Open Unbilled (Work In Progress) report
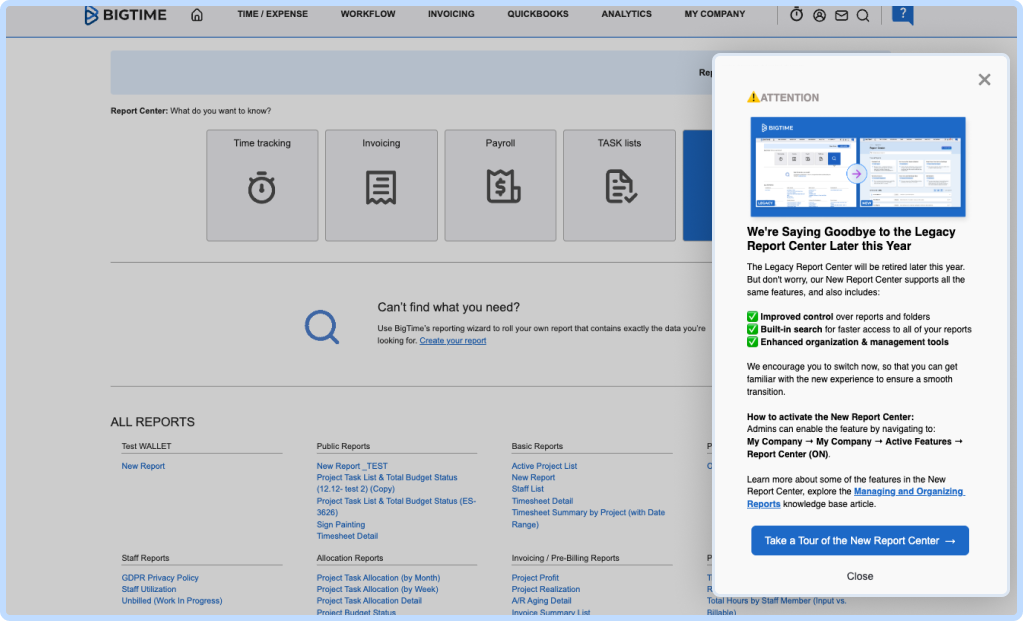The width and height of the screenshot is (1023, 621). (172, 601)
